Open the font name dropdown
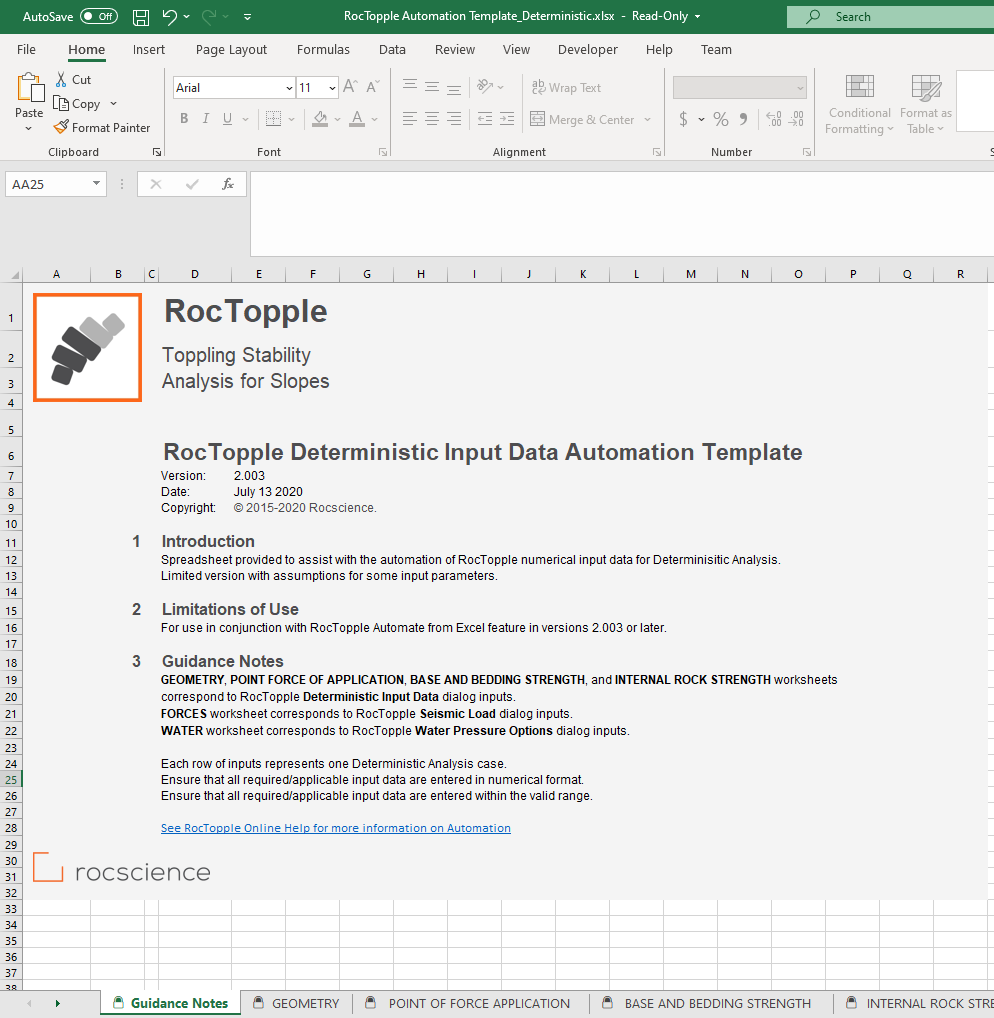This screenshot has height=1018, width=994. [x=288, y=88]
